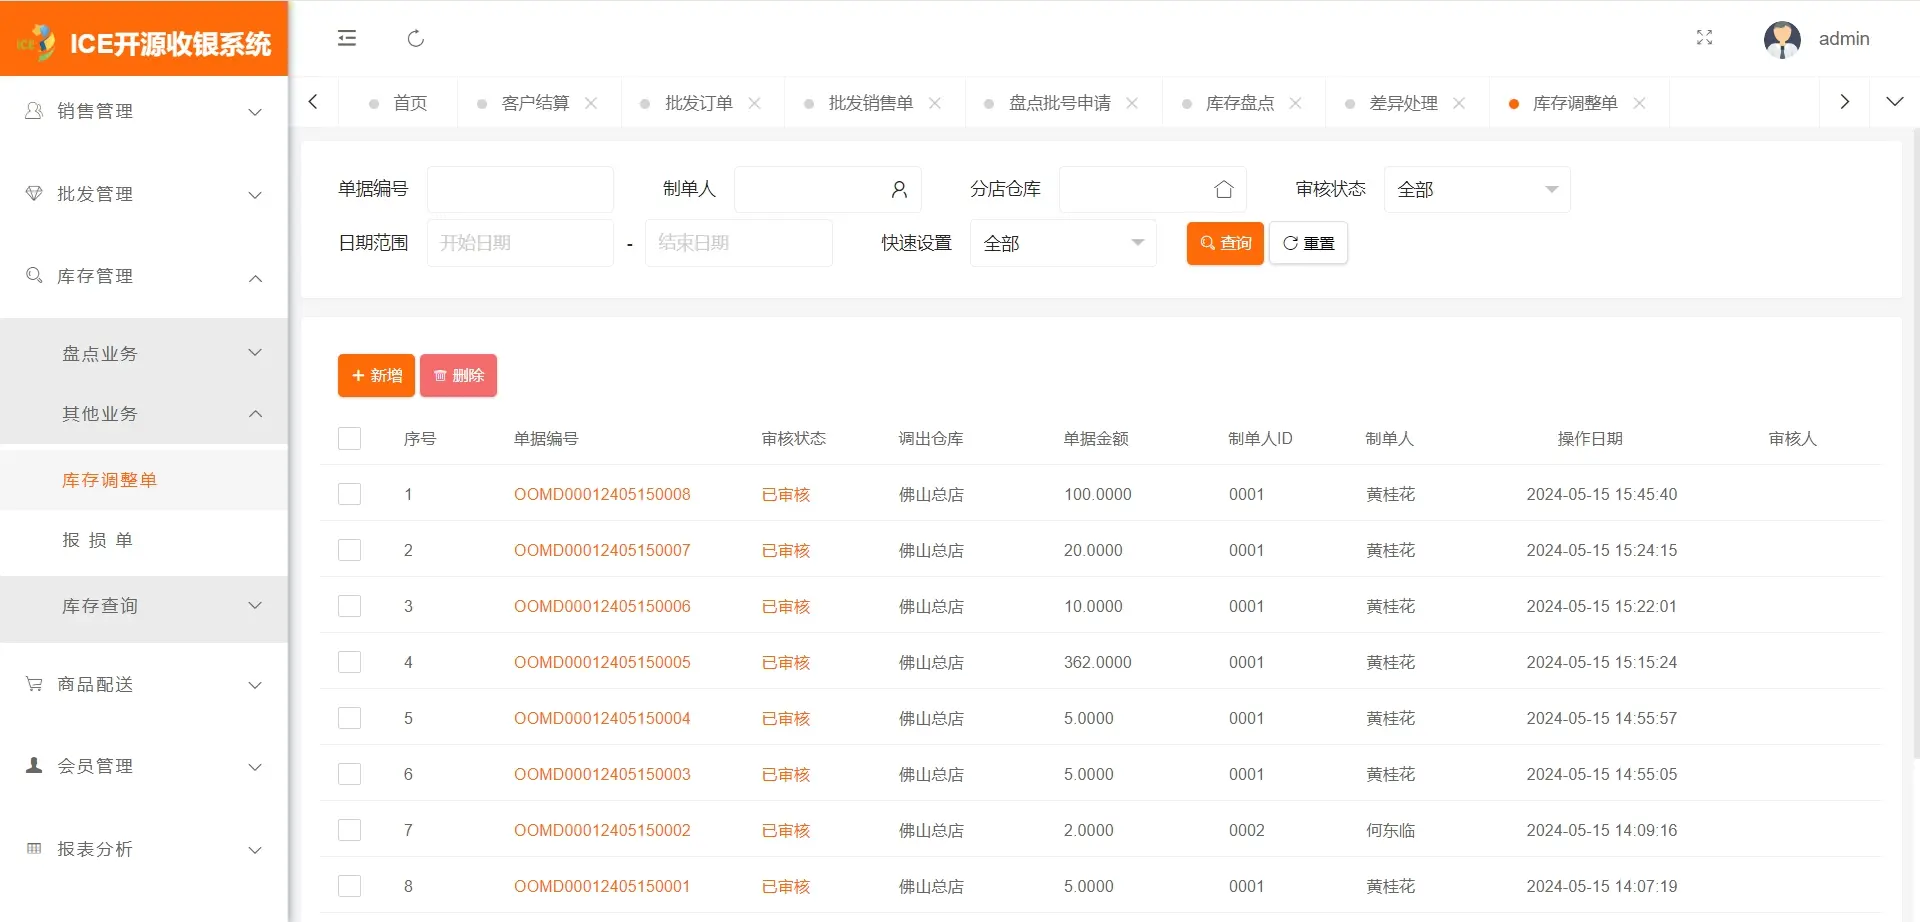Viewport: 1920px width, 922px height.
Task: Expand 盘点业务 submenu
Action: pyautogui.click(x=144, y=353)
